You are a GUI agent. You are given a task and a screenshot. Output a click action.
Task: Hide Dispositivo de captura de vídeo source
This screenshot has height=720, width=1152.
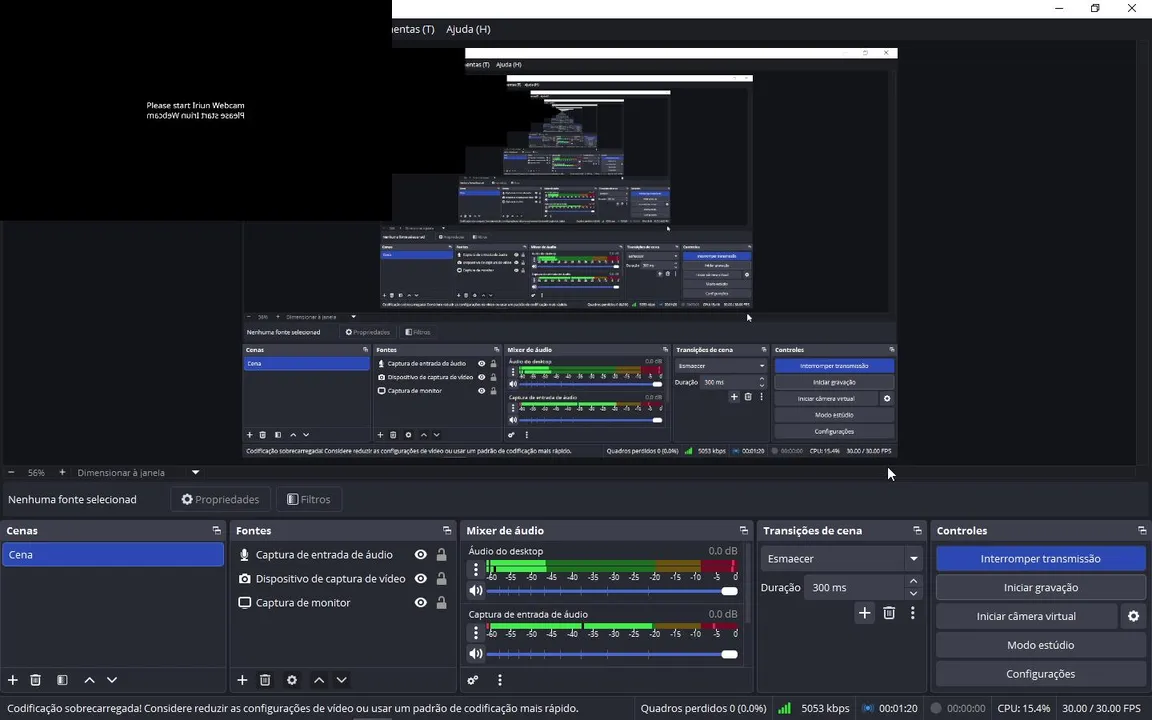(420, 579)
